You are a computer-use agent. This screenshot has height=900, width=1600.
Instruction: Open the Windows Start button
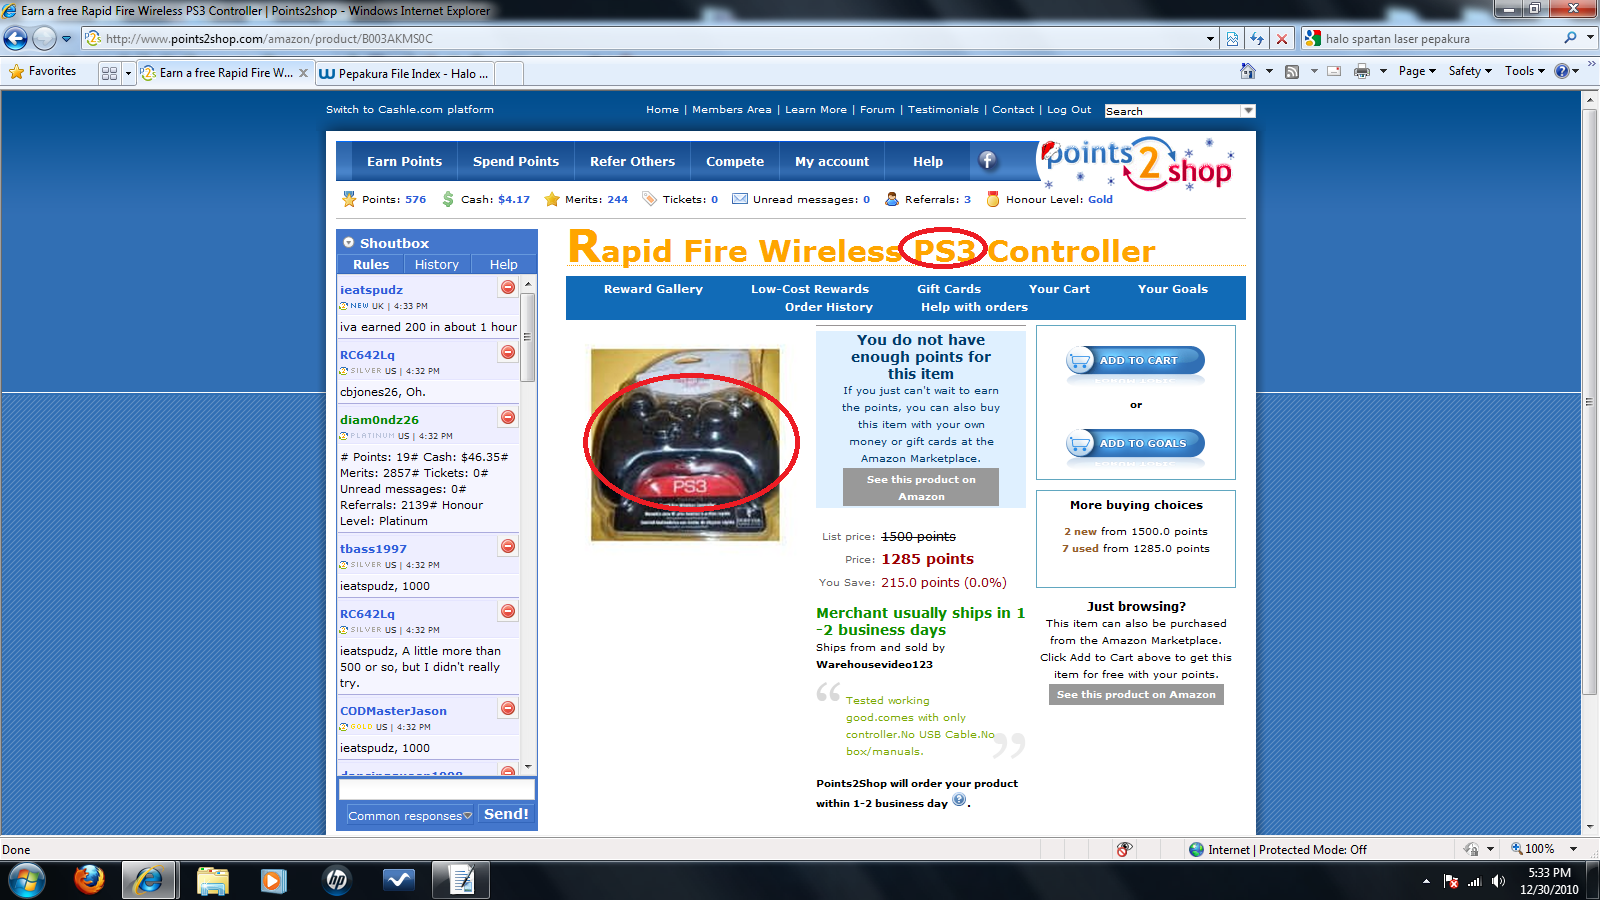26,881
